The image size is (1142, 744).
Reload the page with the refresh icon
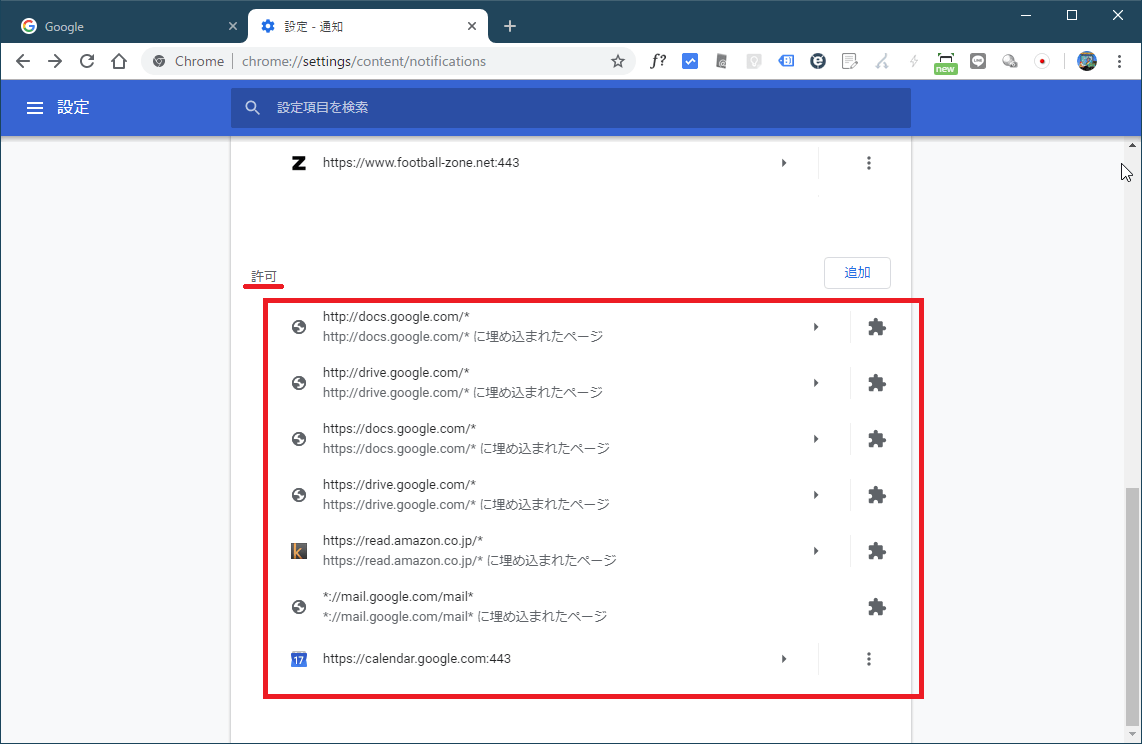tap(87, 61)
